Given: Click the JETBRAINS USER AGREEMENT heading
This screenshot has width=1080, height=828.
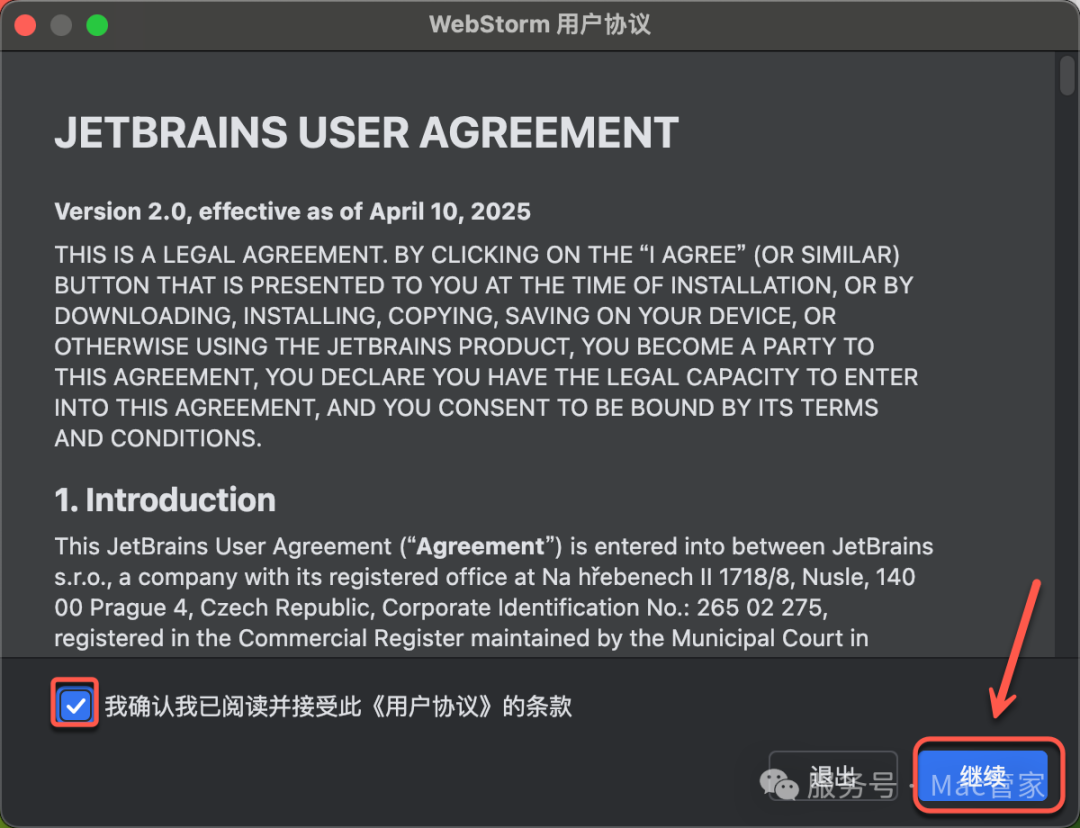Looking at the screenshot, I should click(x=366, y=133).
